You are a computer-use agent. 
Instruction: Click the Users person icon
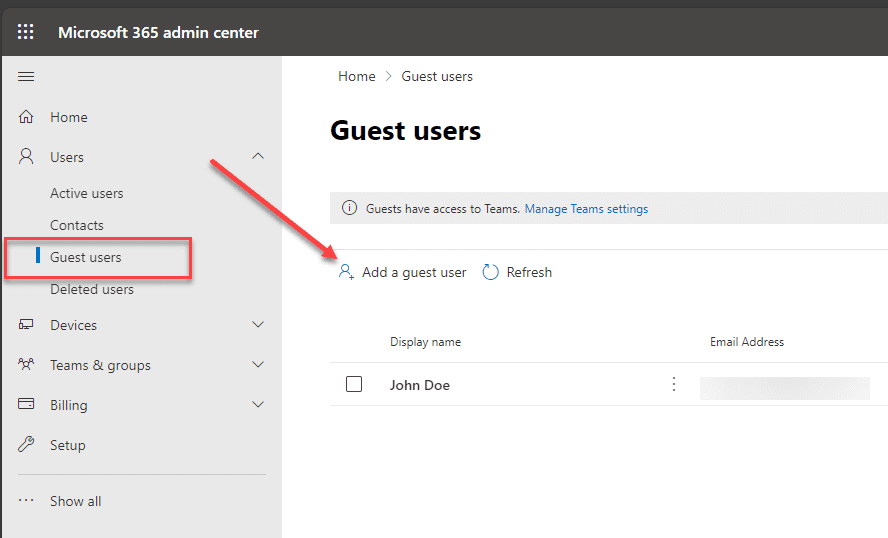pos(26,156)
